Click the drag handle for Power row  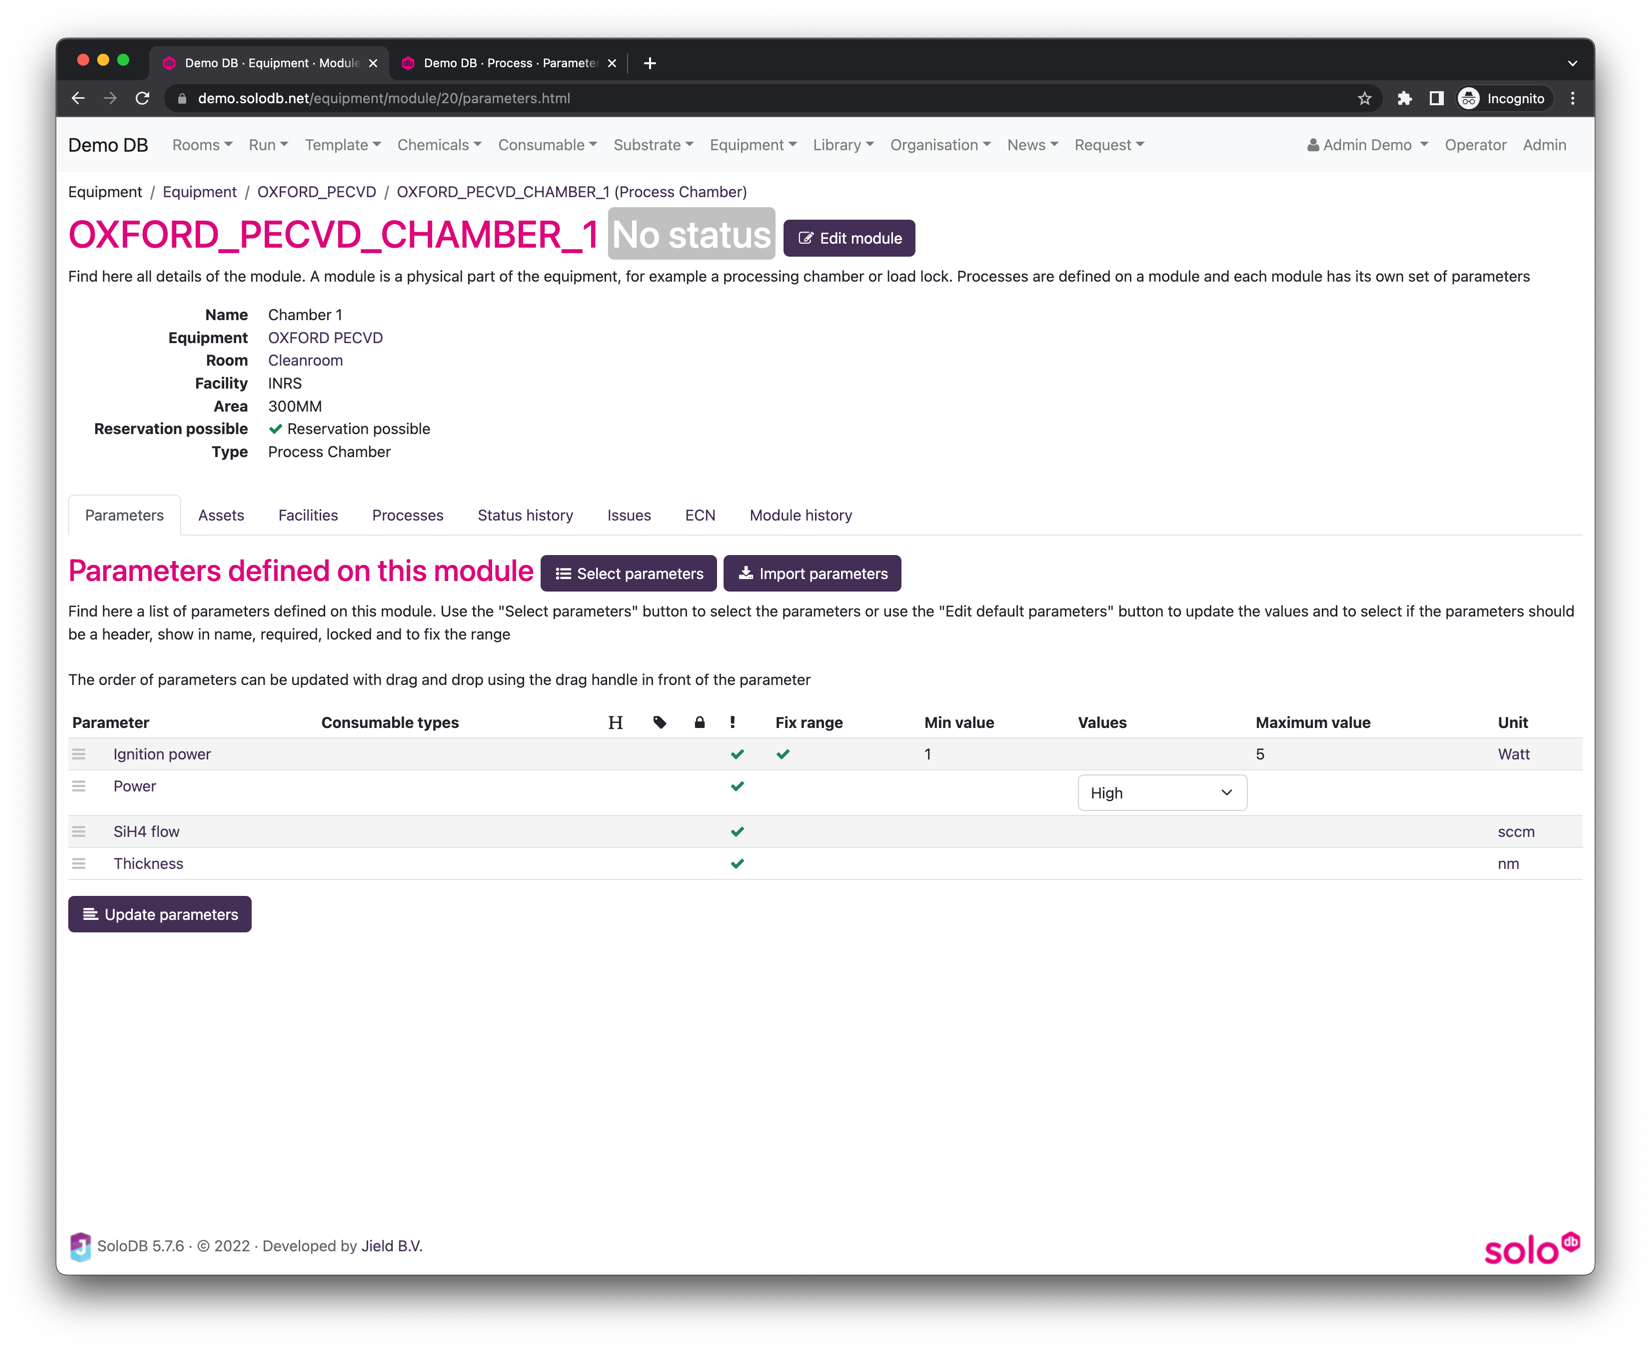[x=79, y=786]
